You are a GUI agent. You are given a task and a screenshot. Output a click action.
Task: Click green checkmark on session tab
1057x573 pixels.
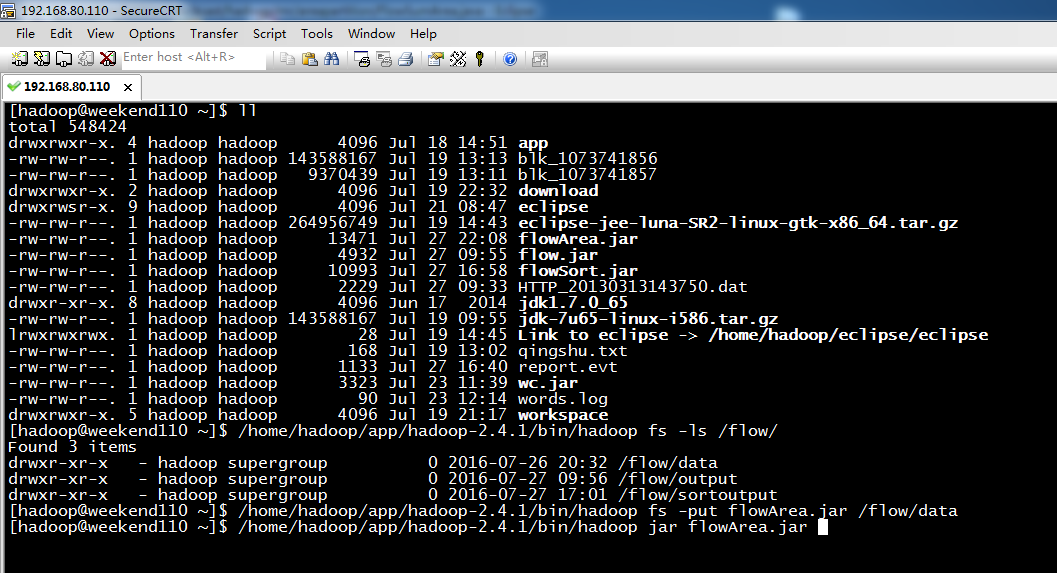pos(13,86)
